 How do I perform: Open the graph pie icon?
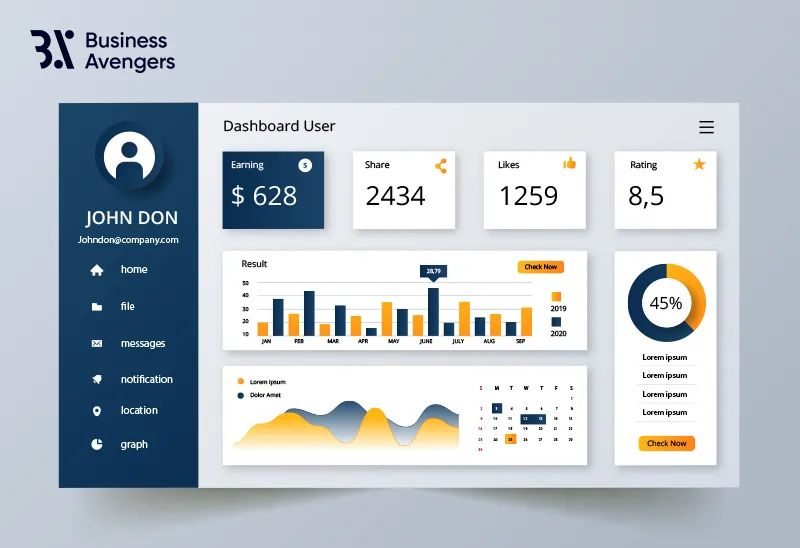(x=96, y=444)
